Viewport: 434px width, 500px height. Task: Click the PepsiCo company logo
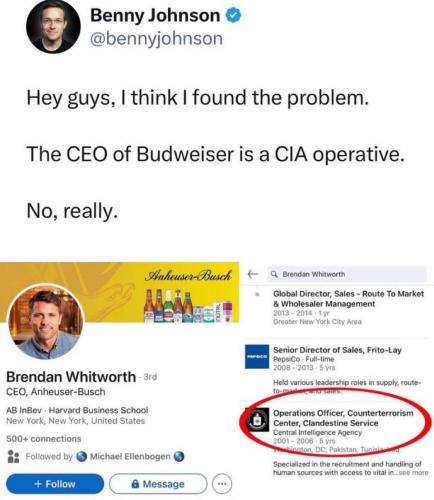click(257, 357)
